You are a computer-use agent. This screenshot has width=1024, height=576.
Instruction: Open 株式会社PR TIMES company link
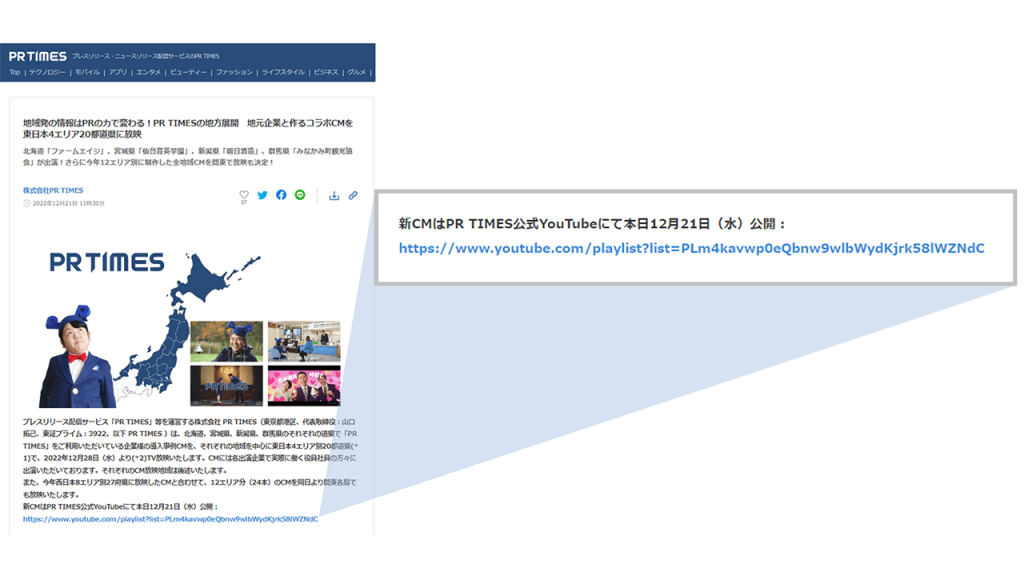pos(53,191)
